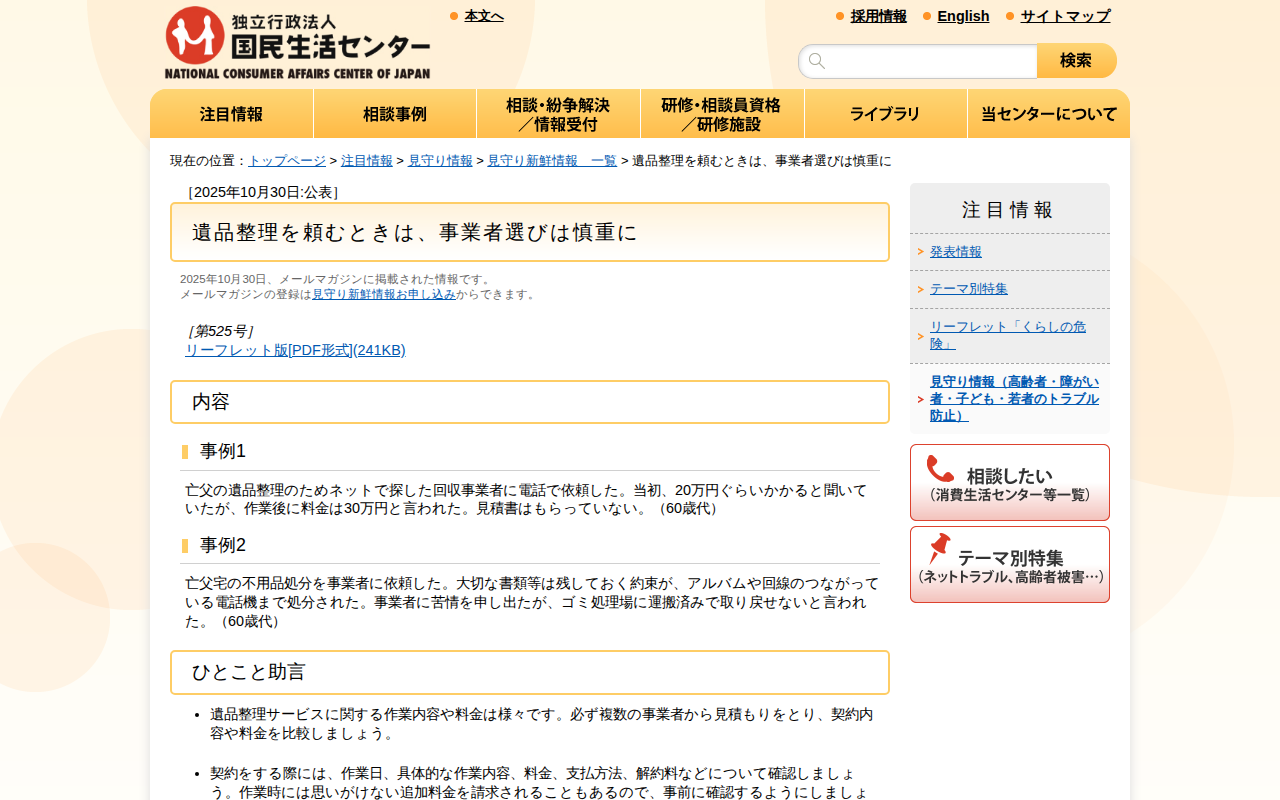The image size is (1280, 800).
Task: Click 見守り新鮮情報お申し込み registration link
Action: coord(382,293)
